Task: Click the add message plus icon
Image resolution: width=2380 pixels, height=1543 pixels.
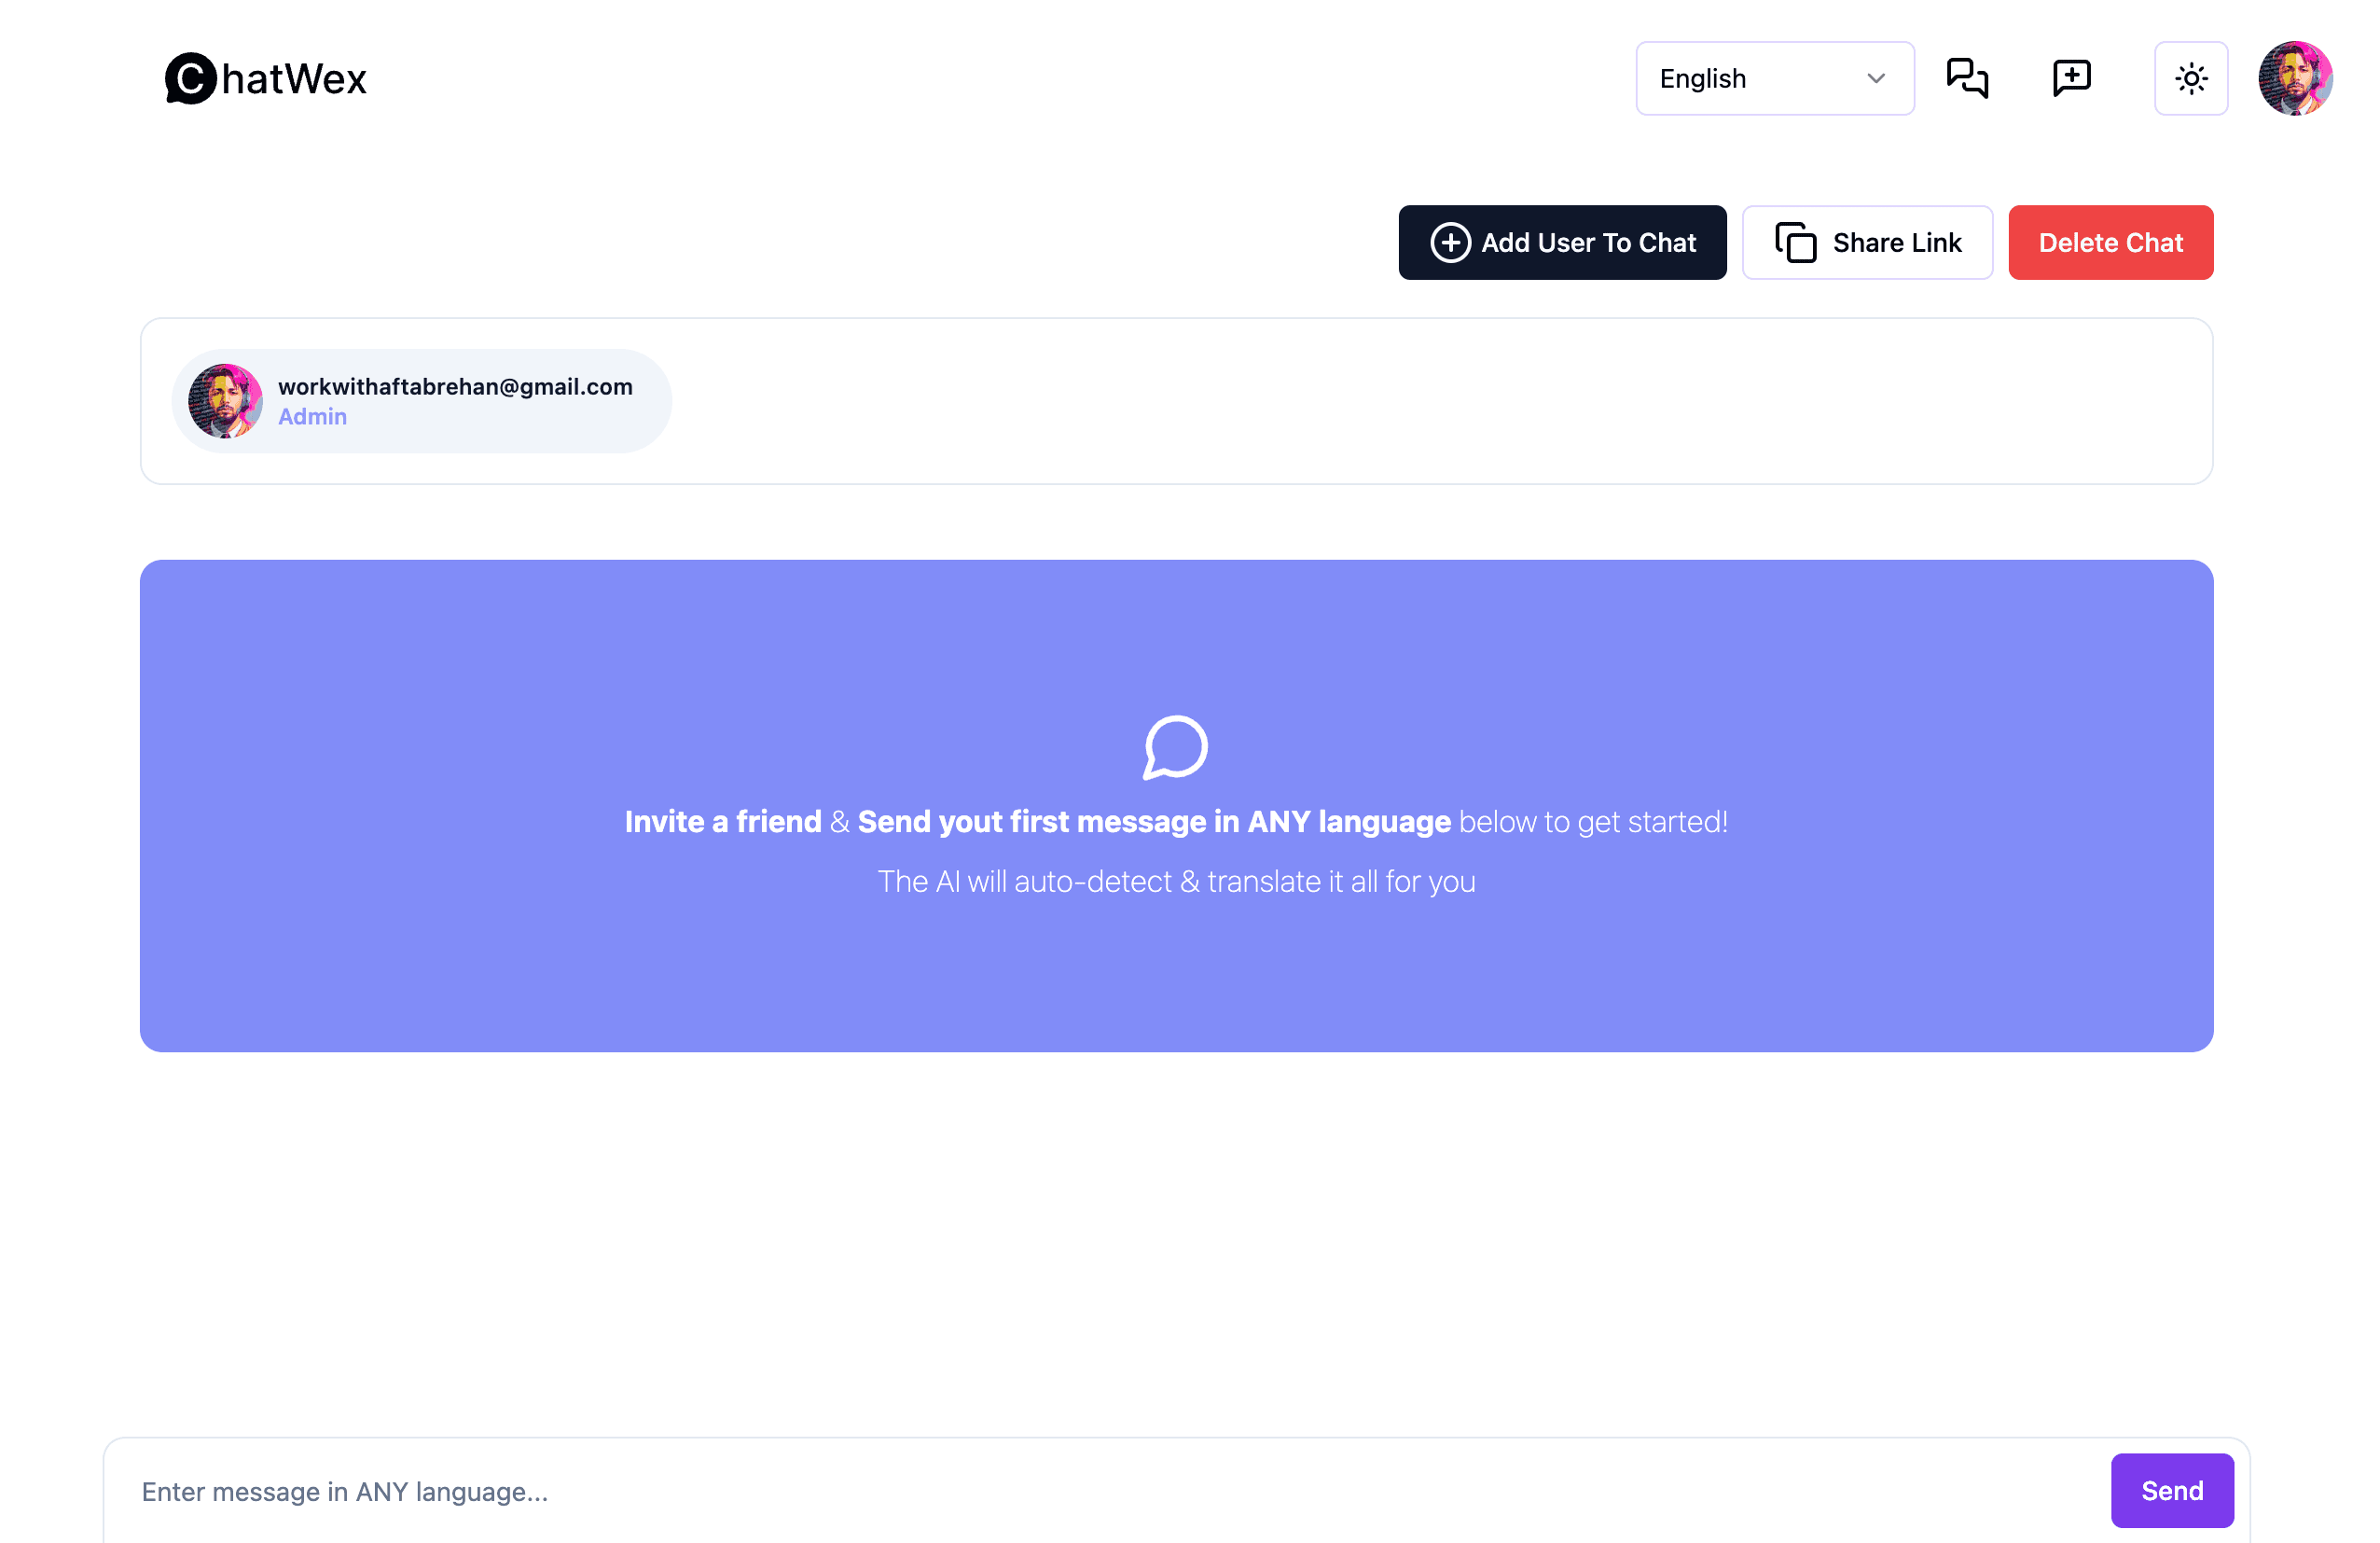Action: click(x=2071, y=76)
